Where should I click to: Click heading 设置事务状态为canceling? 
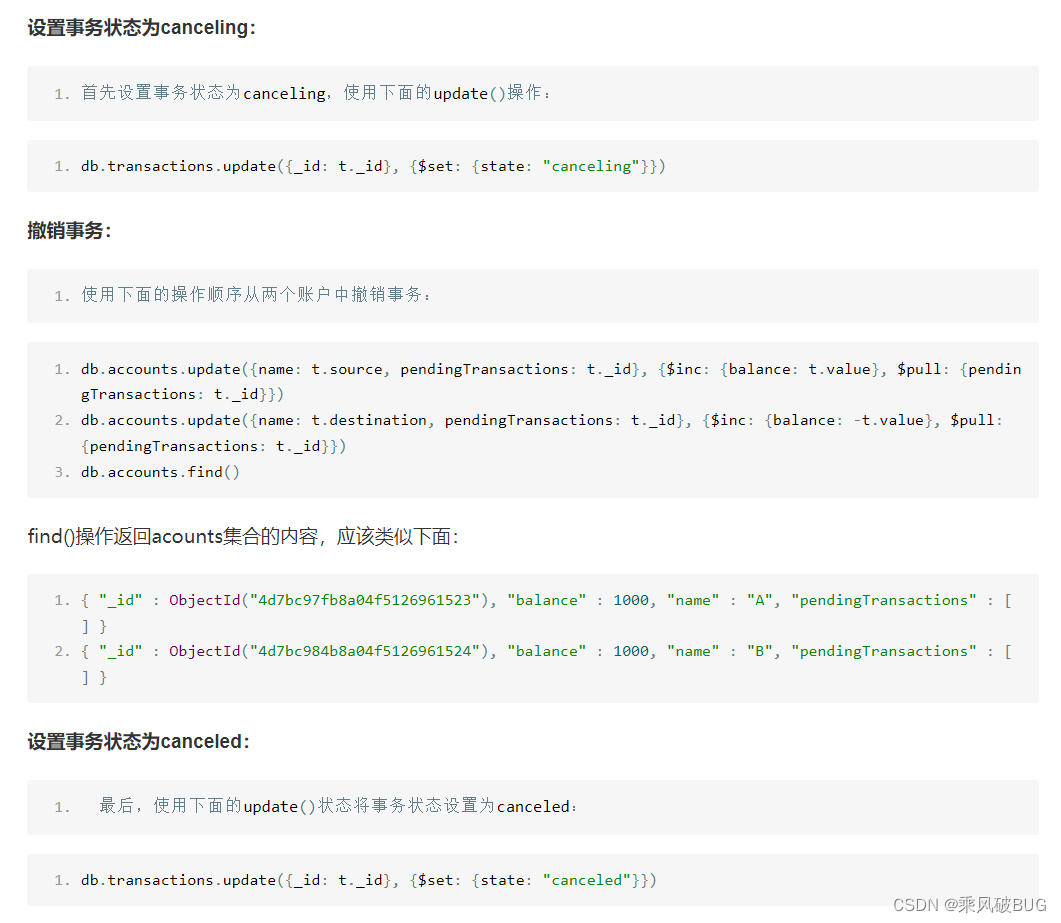click(x=141, y=28)
